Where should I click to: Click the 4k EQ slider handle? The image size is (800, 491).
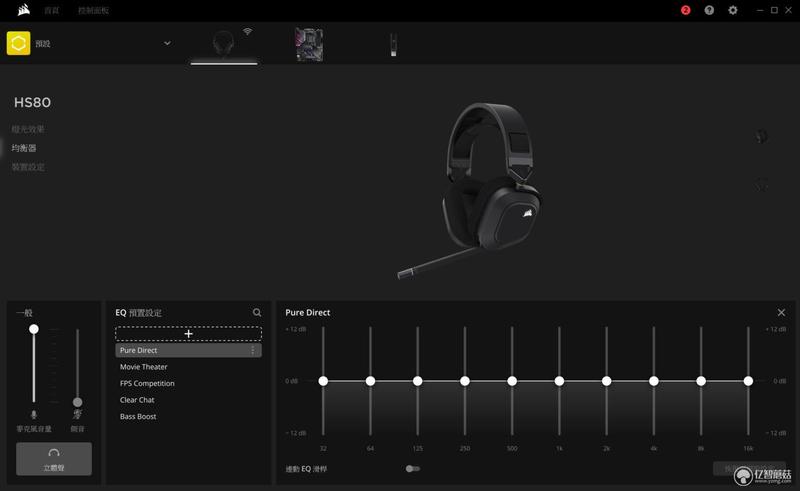pos(654,381)
